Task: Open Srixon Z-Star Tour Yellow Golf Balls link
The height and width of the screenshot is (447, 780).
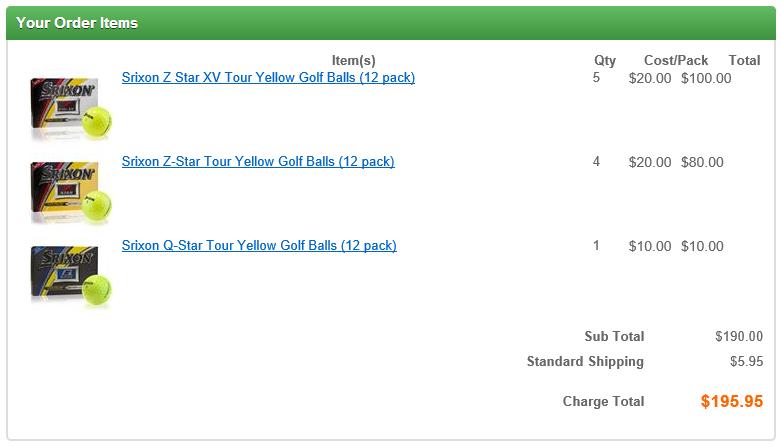Action: (258, 161)
